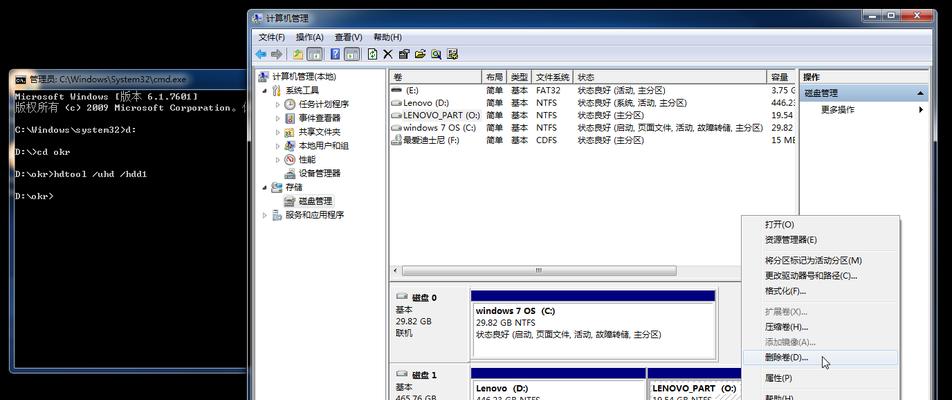Viewport: 952px width, 400px height.
Task: Choose 格式化(F)... in context menu
Action: (x=820, y=291)
